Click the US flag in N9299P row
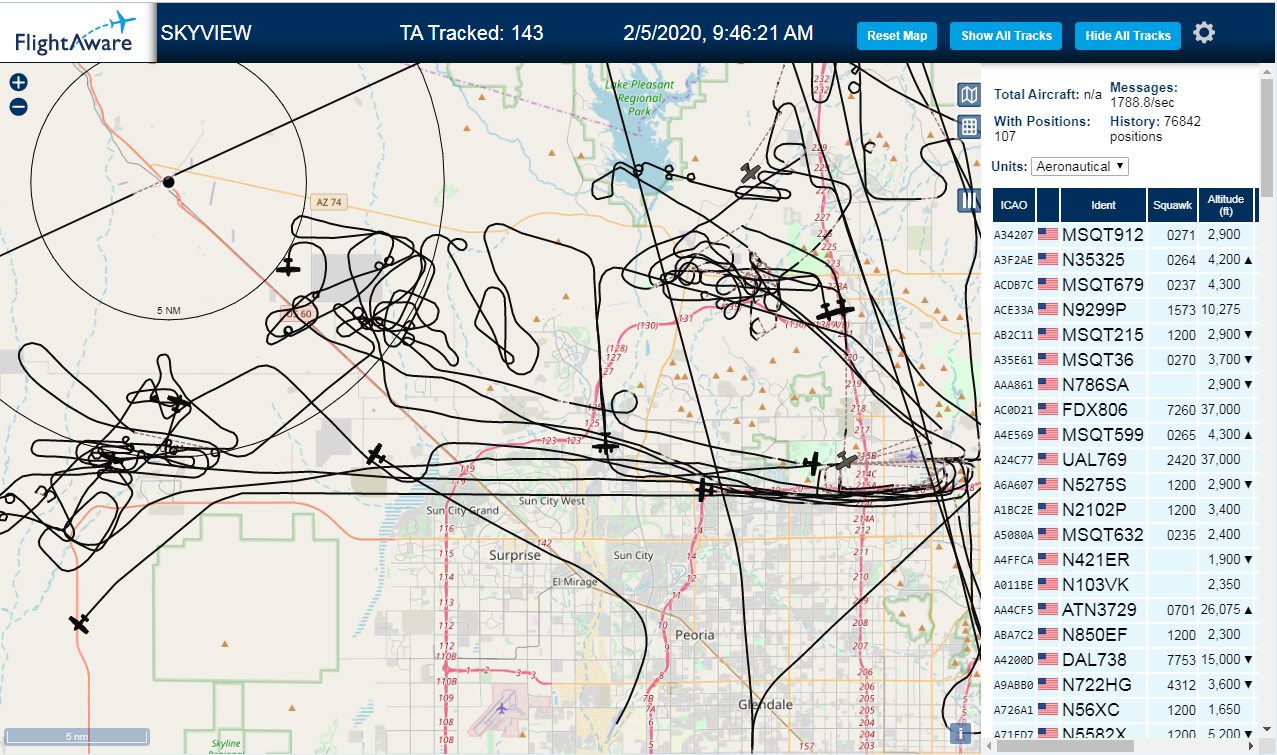Viewport: 1277px width, 755px height. [x=1048, y=309]
